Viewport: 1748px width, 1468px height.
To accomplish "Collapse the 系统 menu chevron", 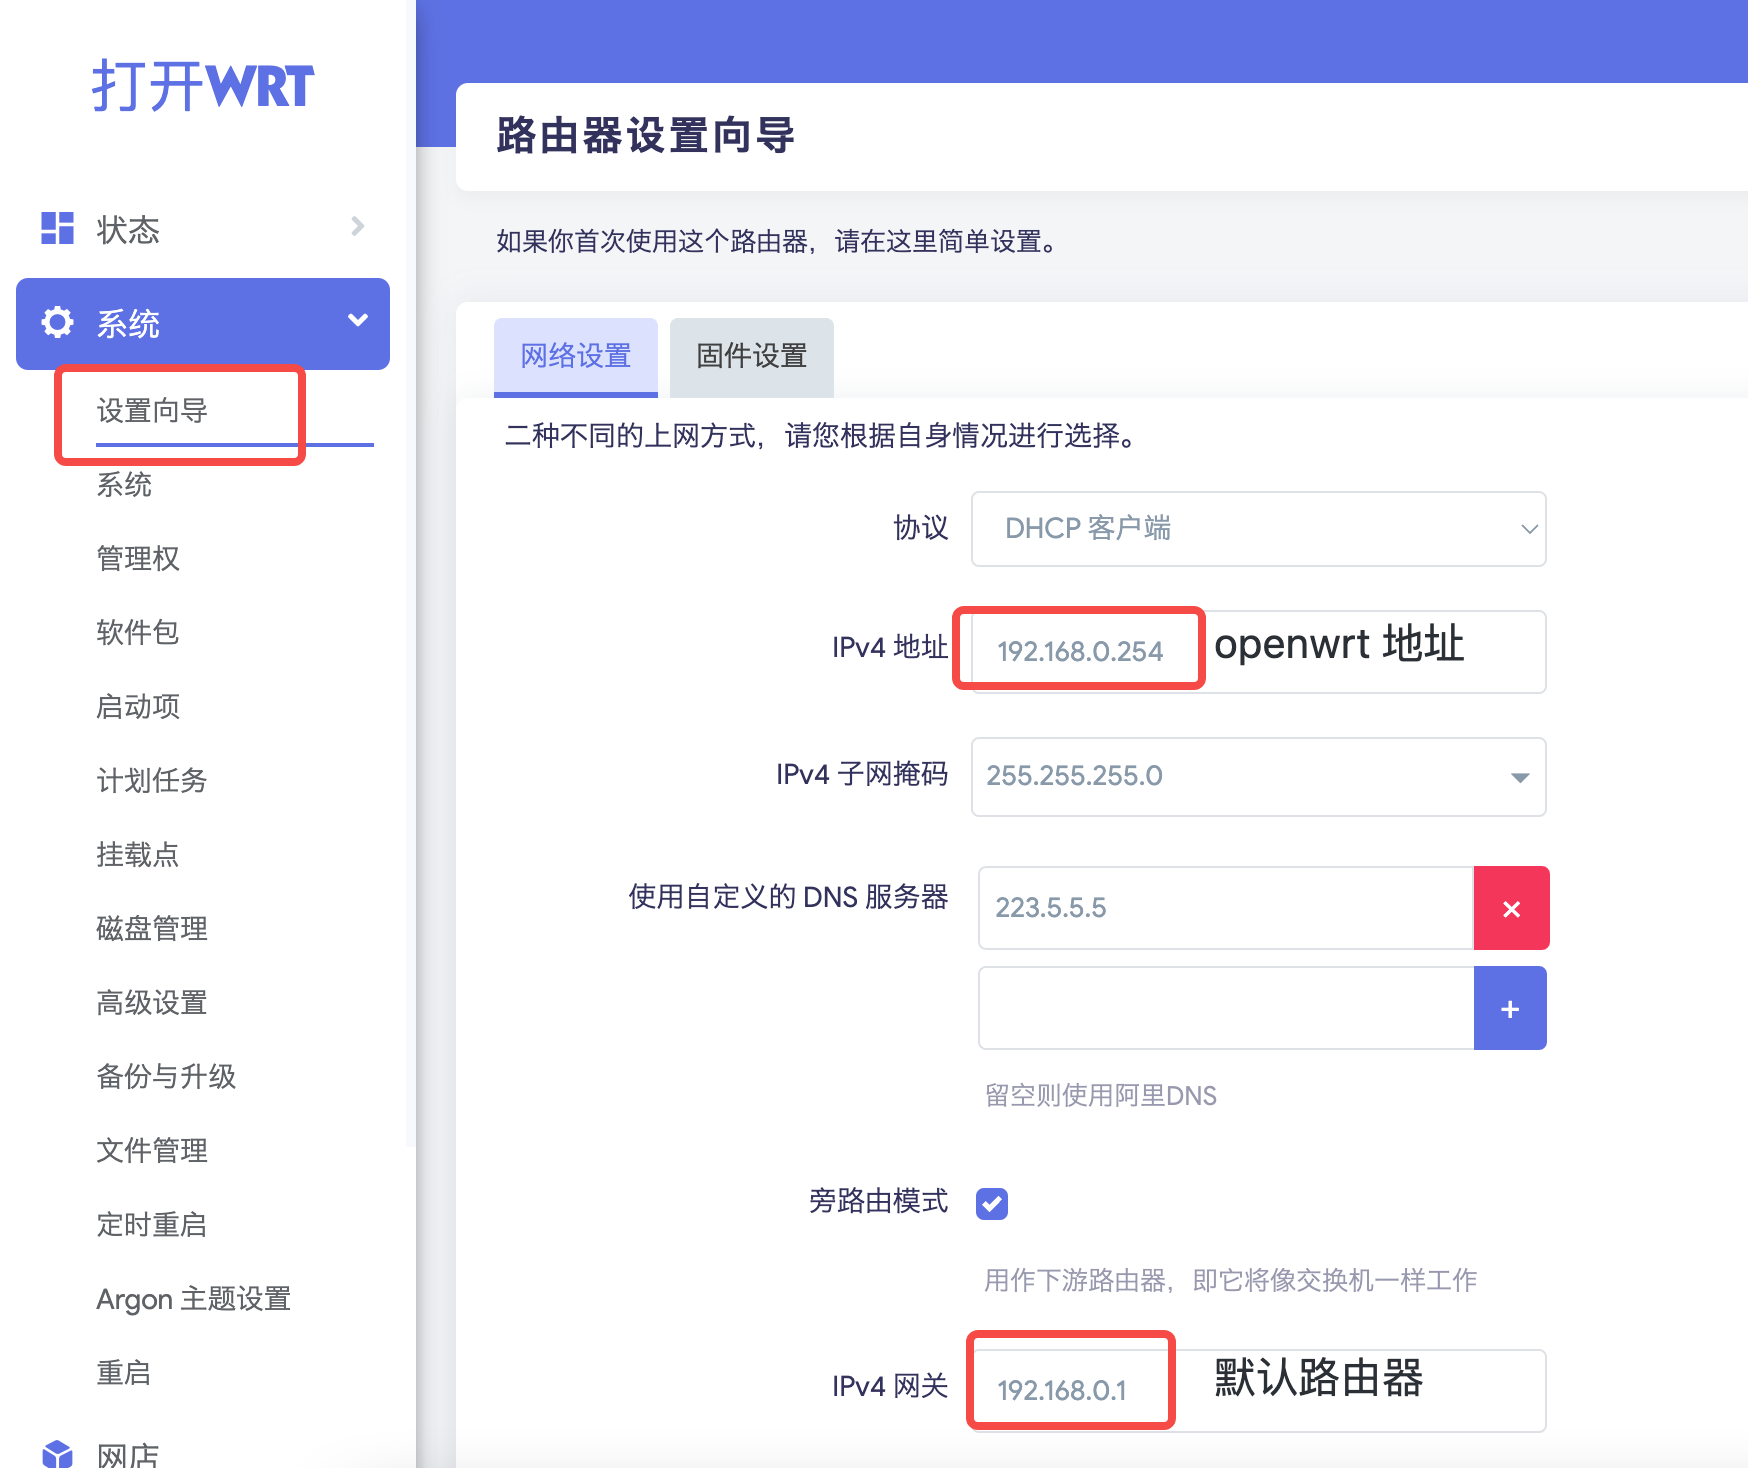I will pos(358,320).
